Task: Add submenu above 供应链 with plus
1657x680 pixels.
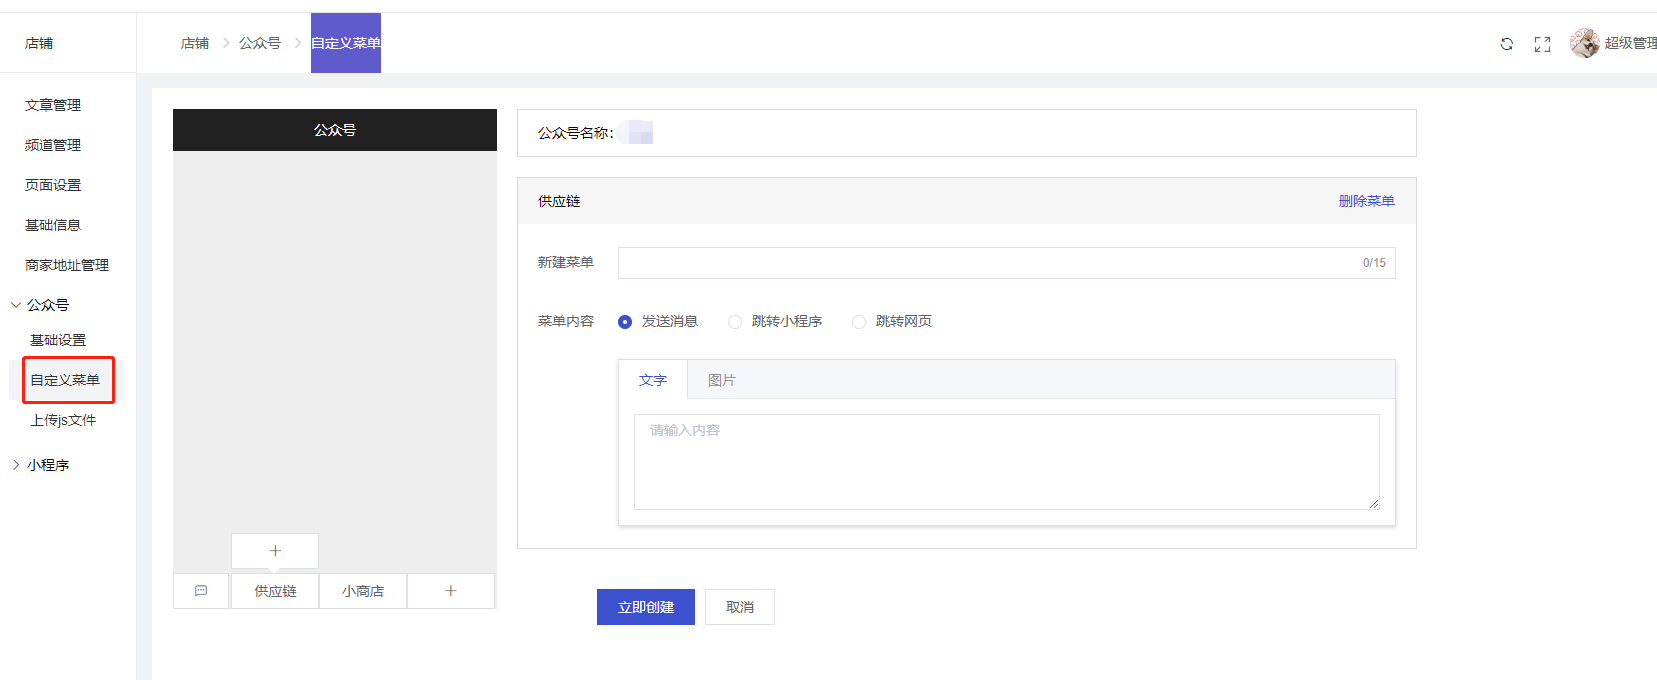Action: (275, 551)
